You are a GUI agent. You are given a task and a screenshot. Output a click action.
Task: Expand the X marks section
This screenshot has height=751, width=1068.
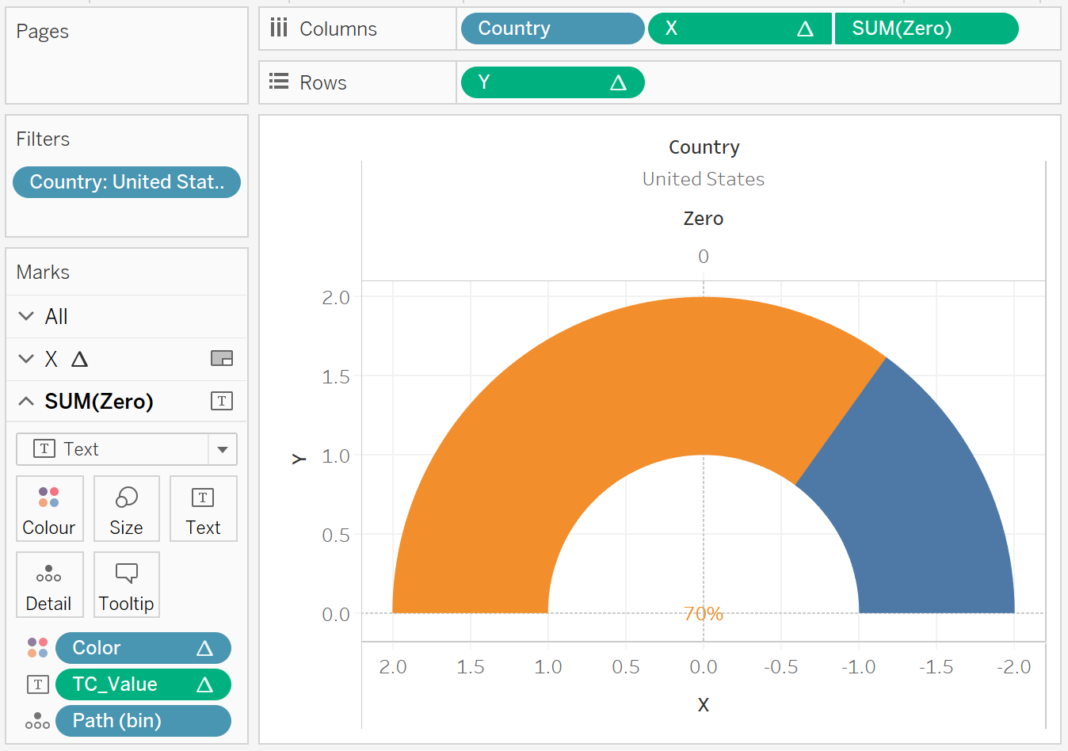click(x=26, y=358)
